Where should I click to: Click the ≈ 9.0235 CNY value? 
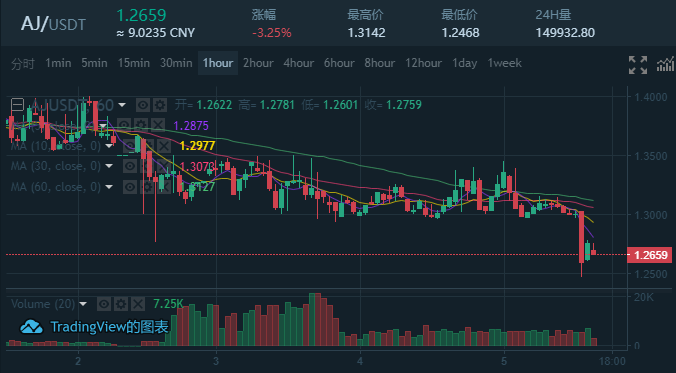click(155, 33)
